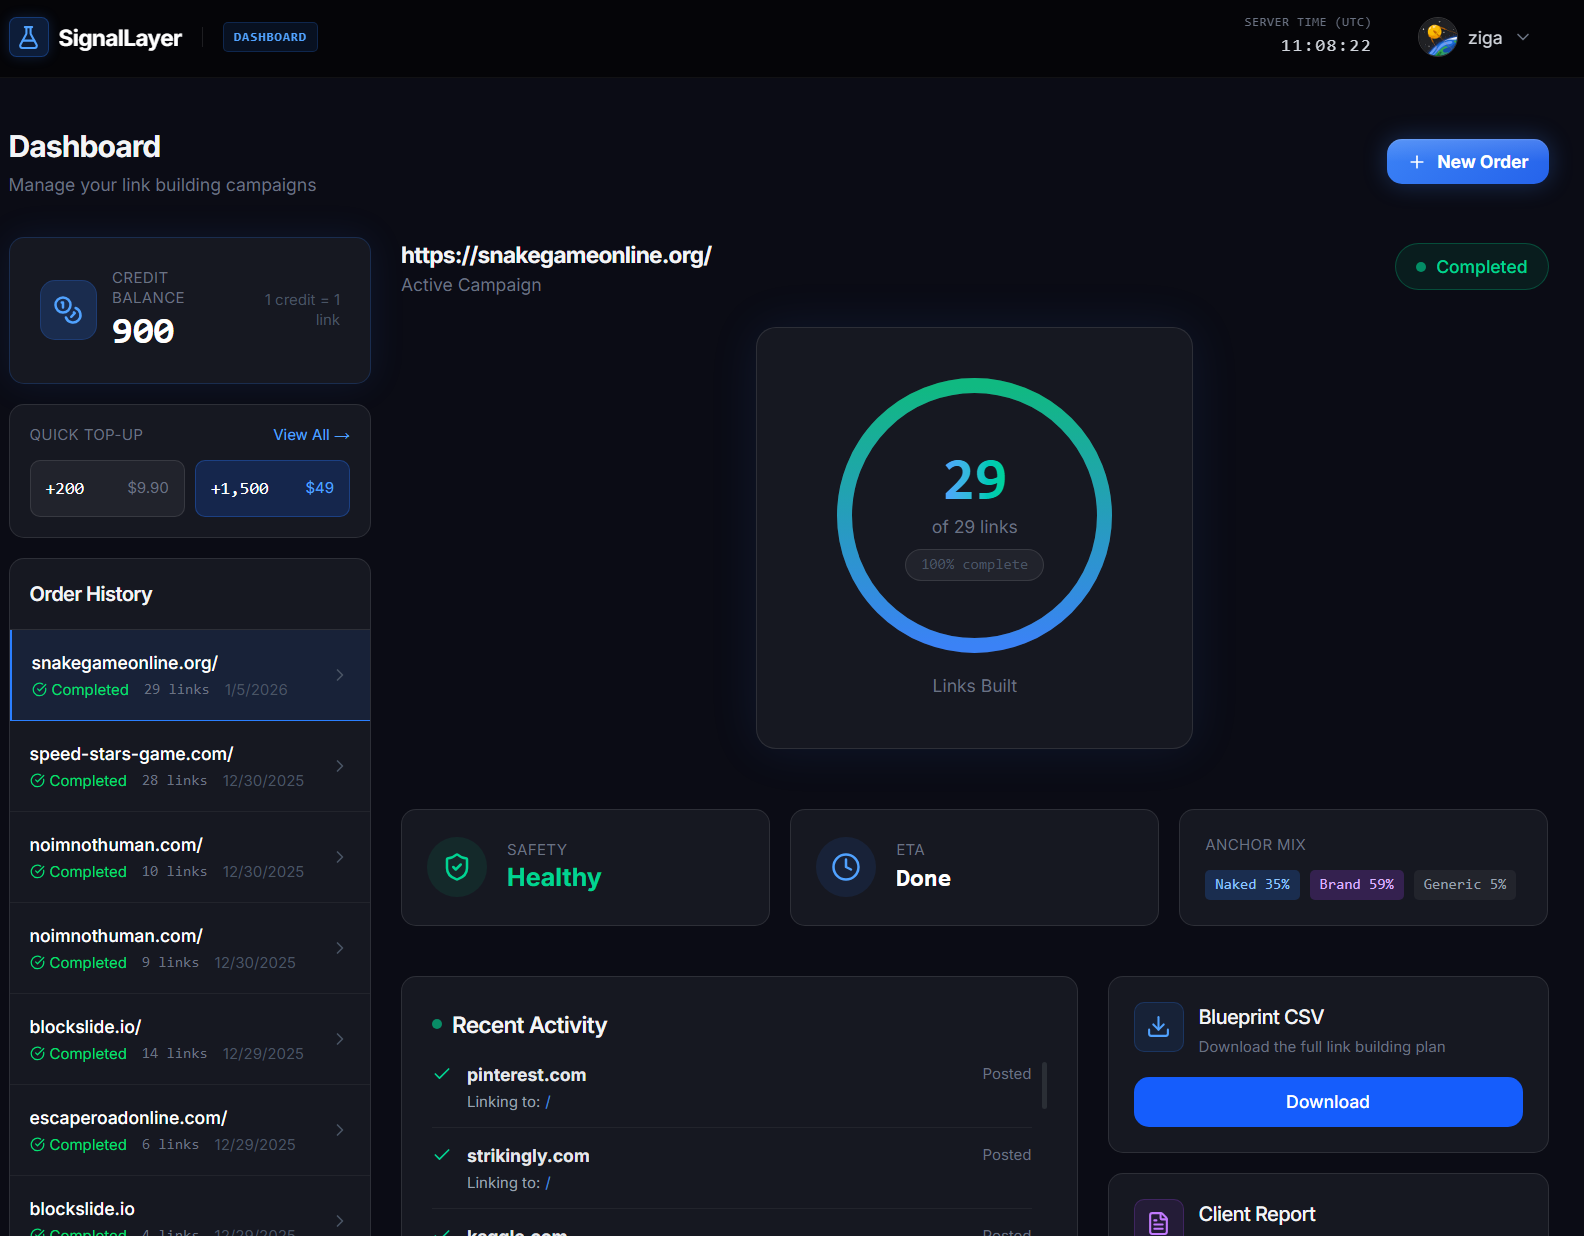Open the ziga account dropdown arrow
Screen dimensions: 1584x1236
[1523, 38]
